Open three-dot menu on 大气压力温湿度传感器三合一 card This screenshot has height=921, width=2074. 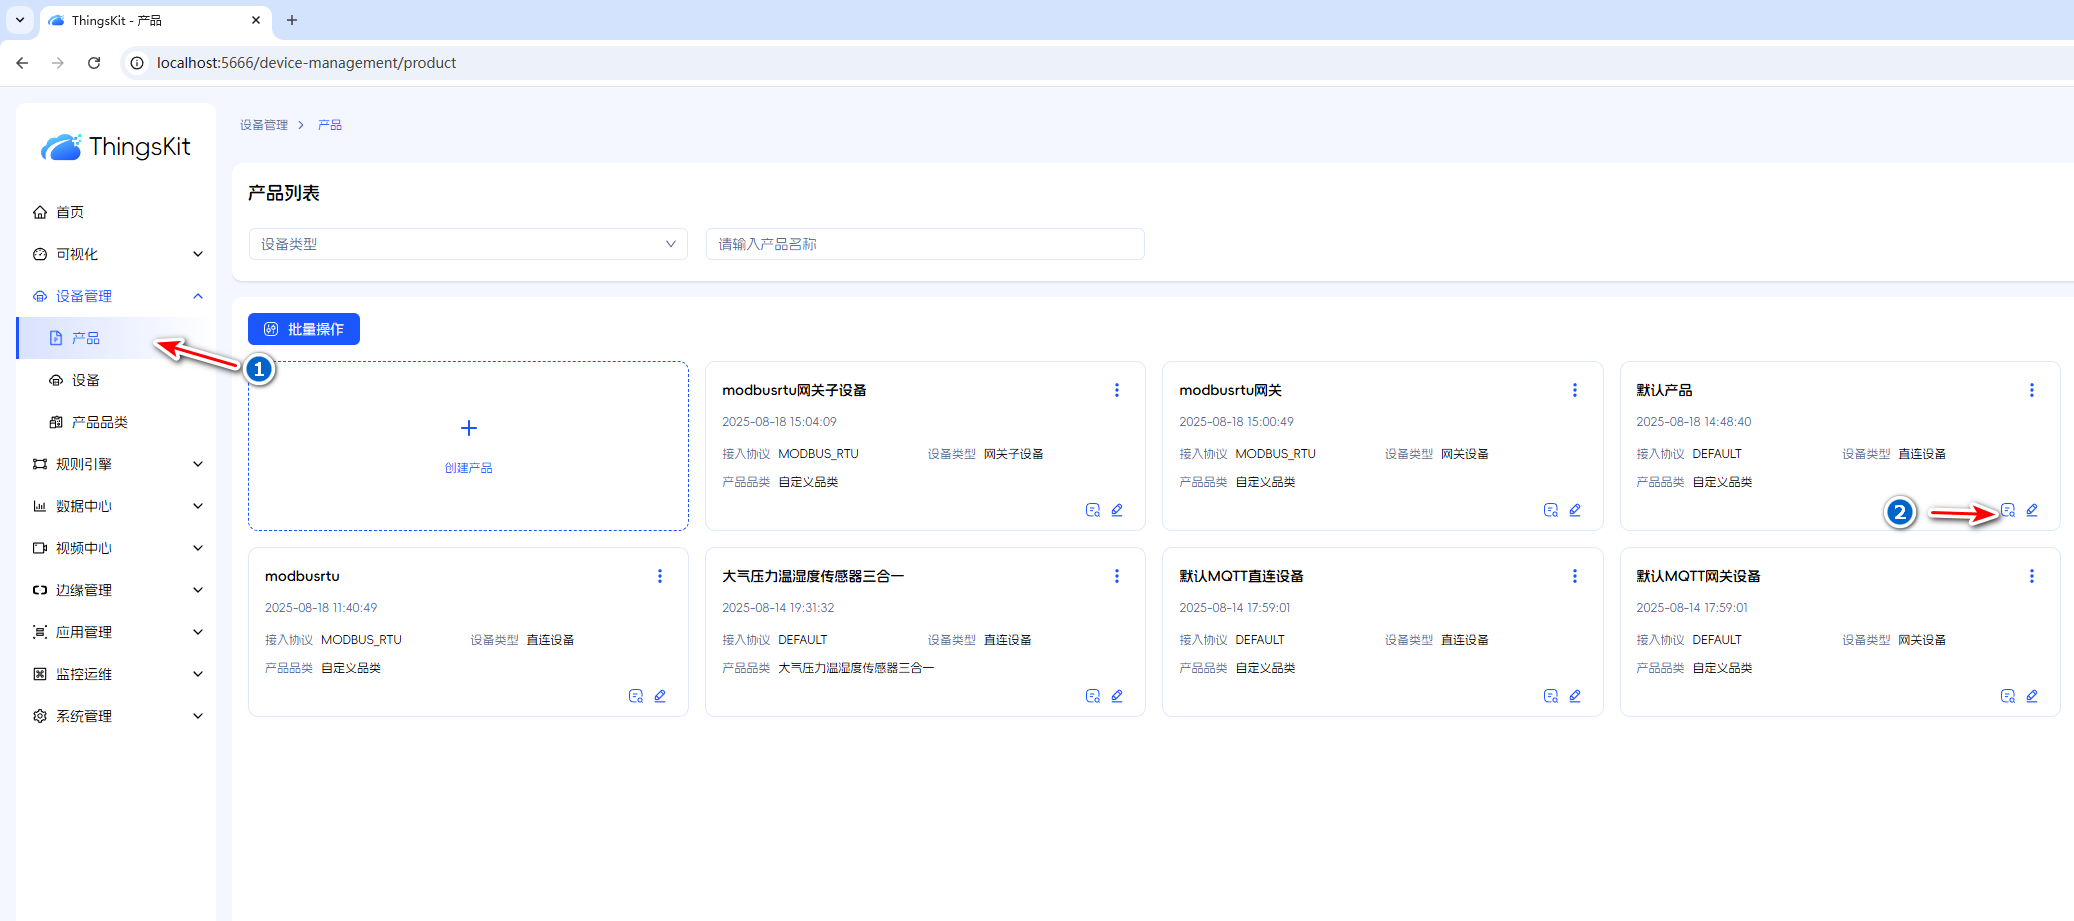coord(1117,576)
